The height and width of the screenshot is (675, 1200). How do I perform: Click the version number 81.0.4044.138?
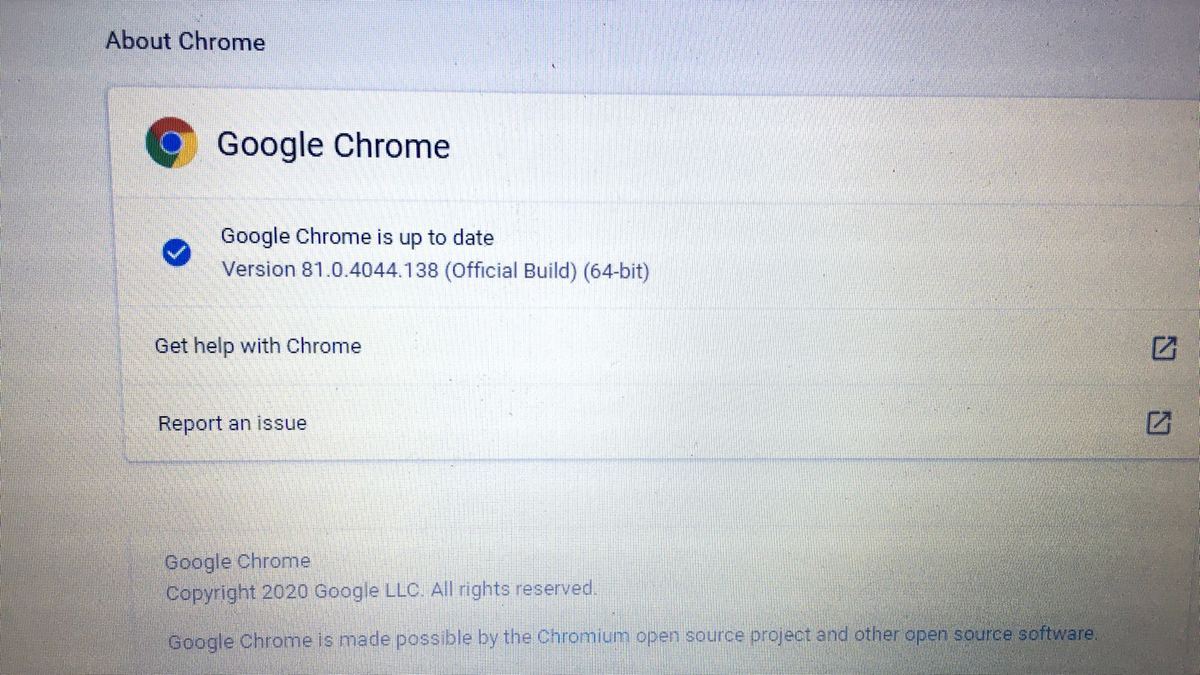tap(369, 270)
